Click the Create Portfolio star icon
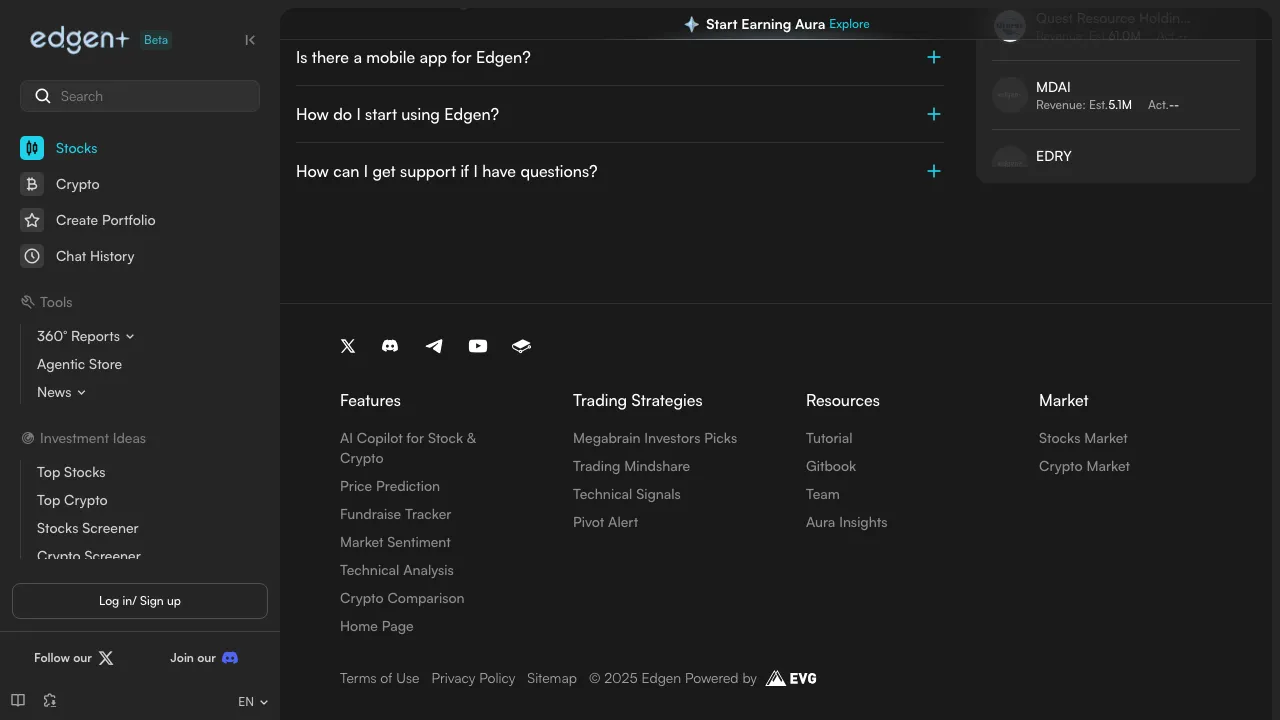 (x=31, y=220)
